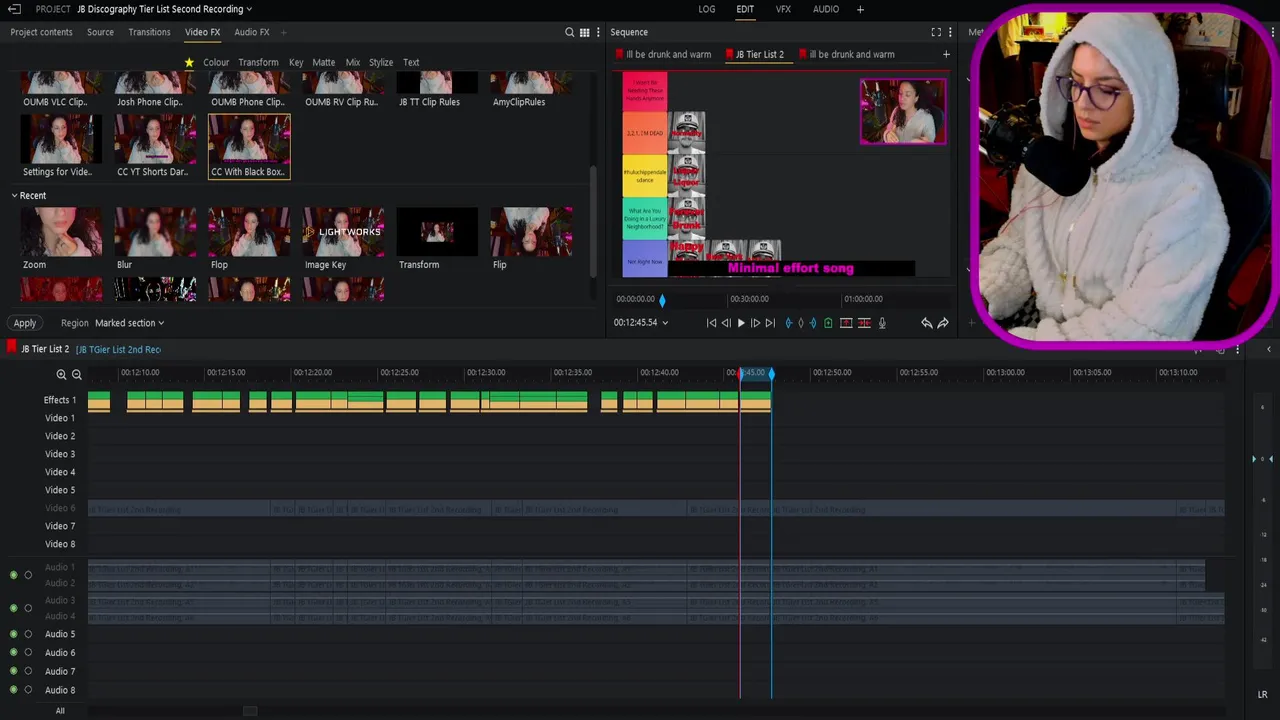Open the Audio FX tab
Viewport: 1280px width, 720px height.
point(252,32)
